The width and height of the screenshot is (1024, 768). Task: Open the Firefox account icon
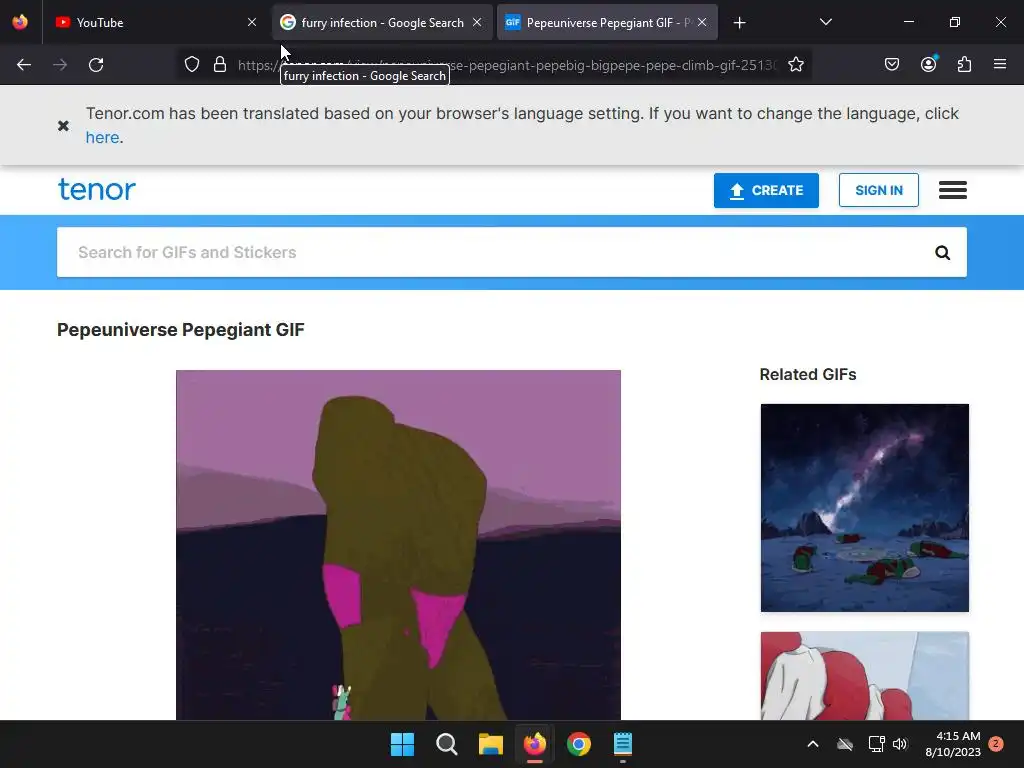[928, 65]
